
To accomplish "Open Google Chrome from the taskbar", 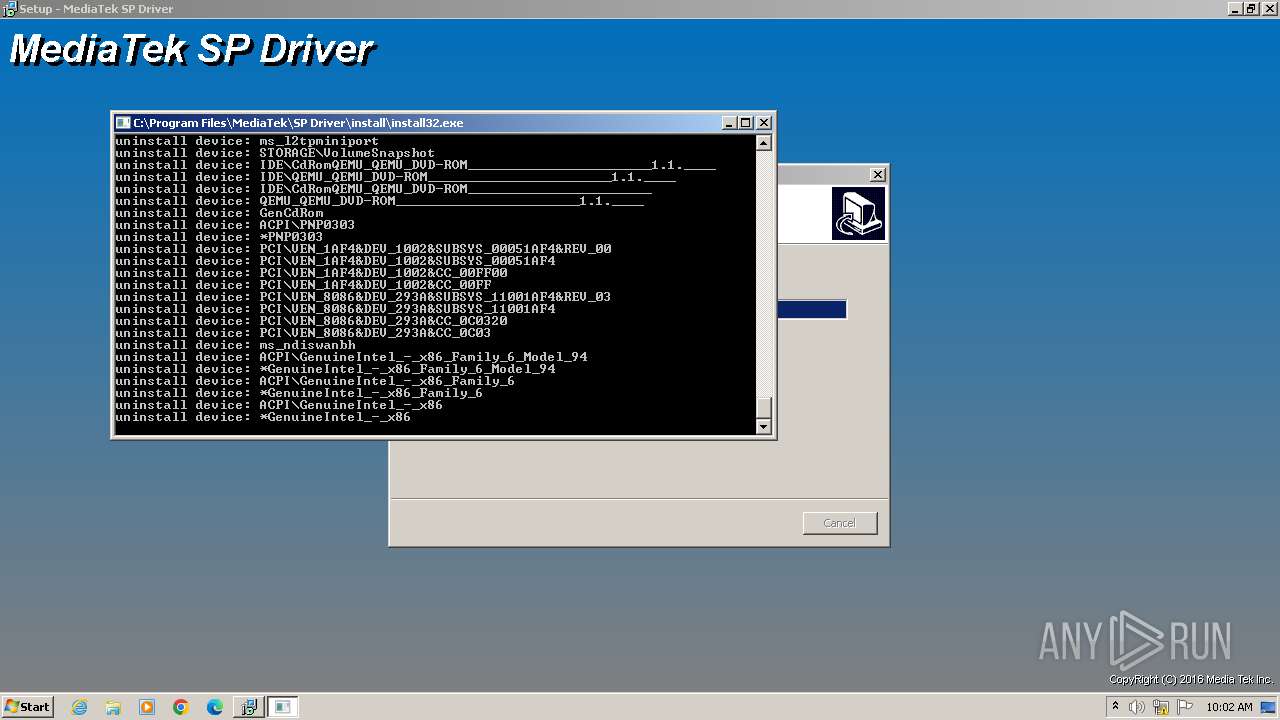I will click(x=181, y=707).
